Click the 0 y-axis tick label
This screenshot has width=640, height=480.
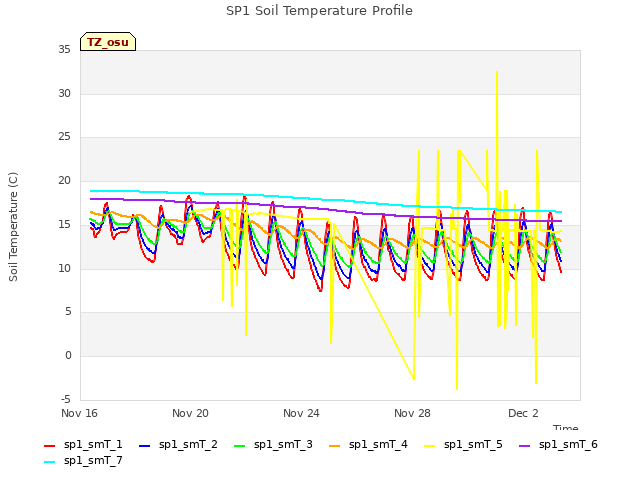point(68,356)
